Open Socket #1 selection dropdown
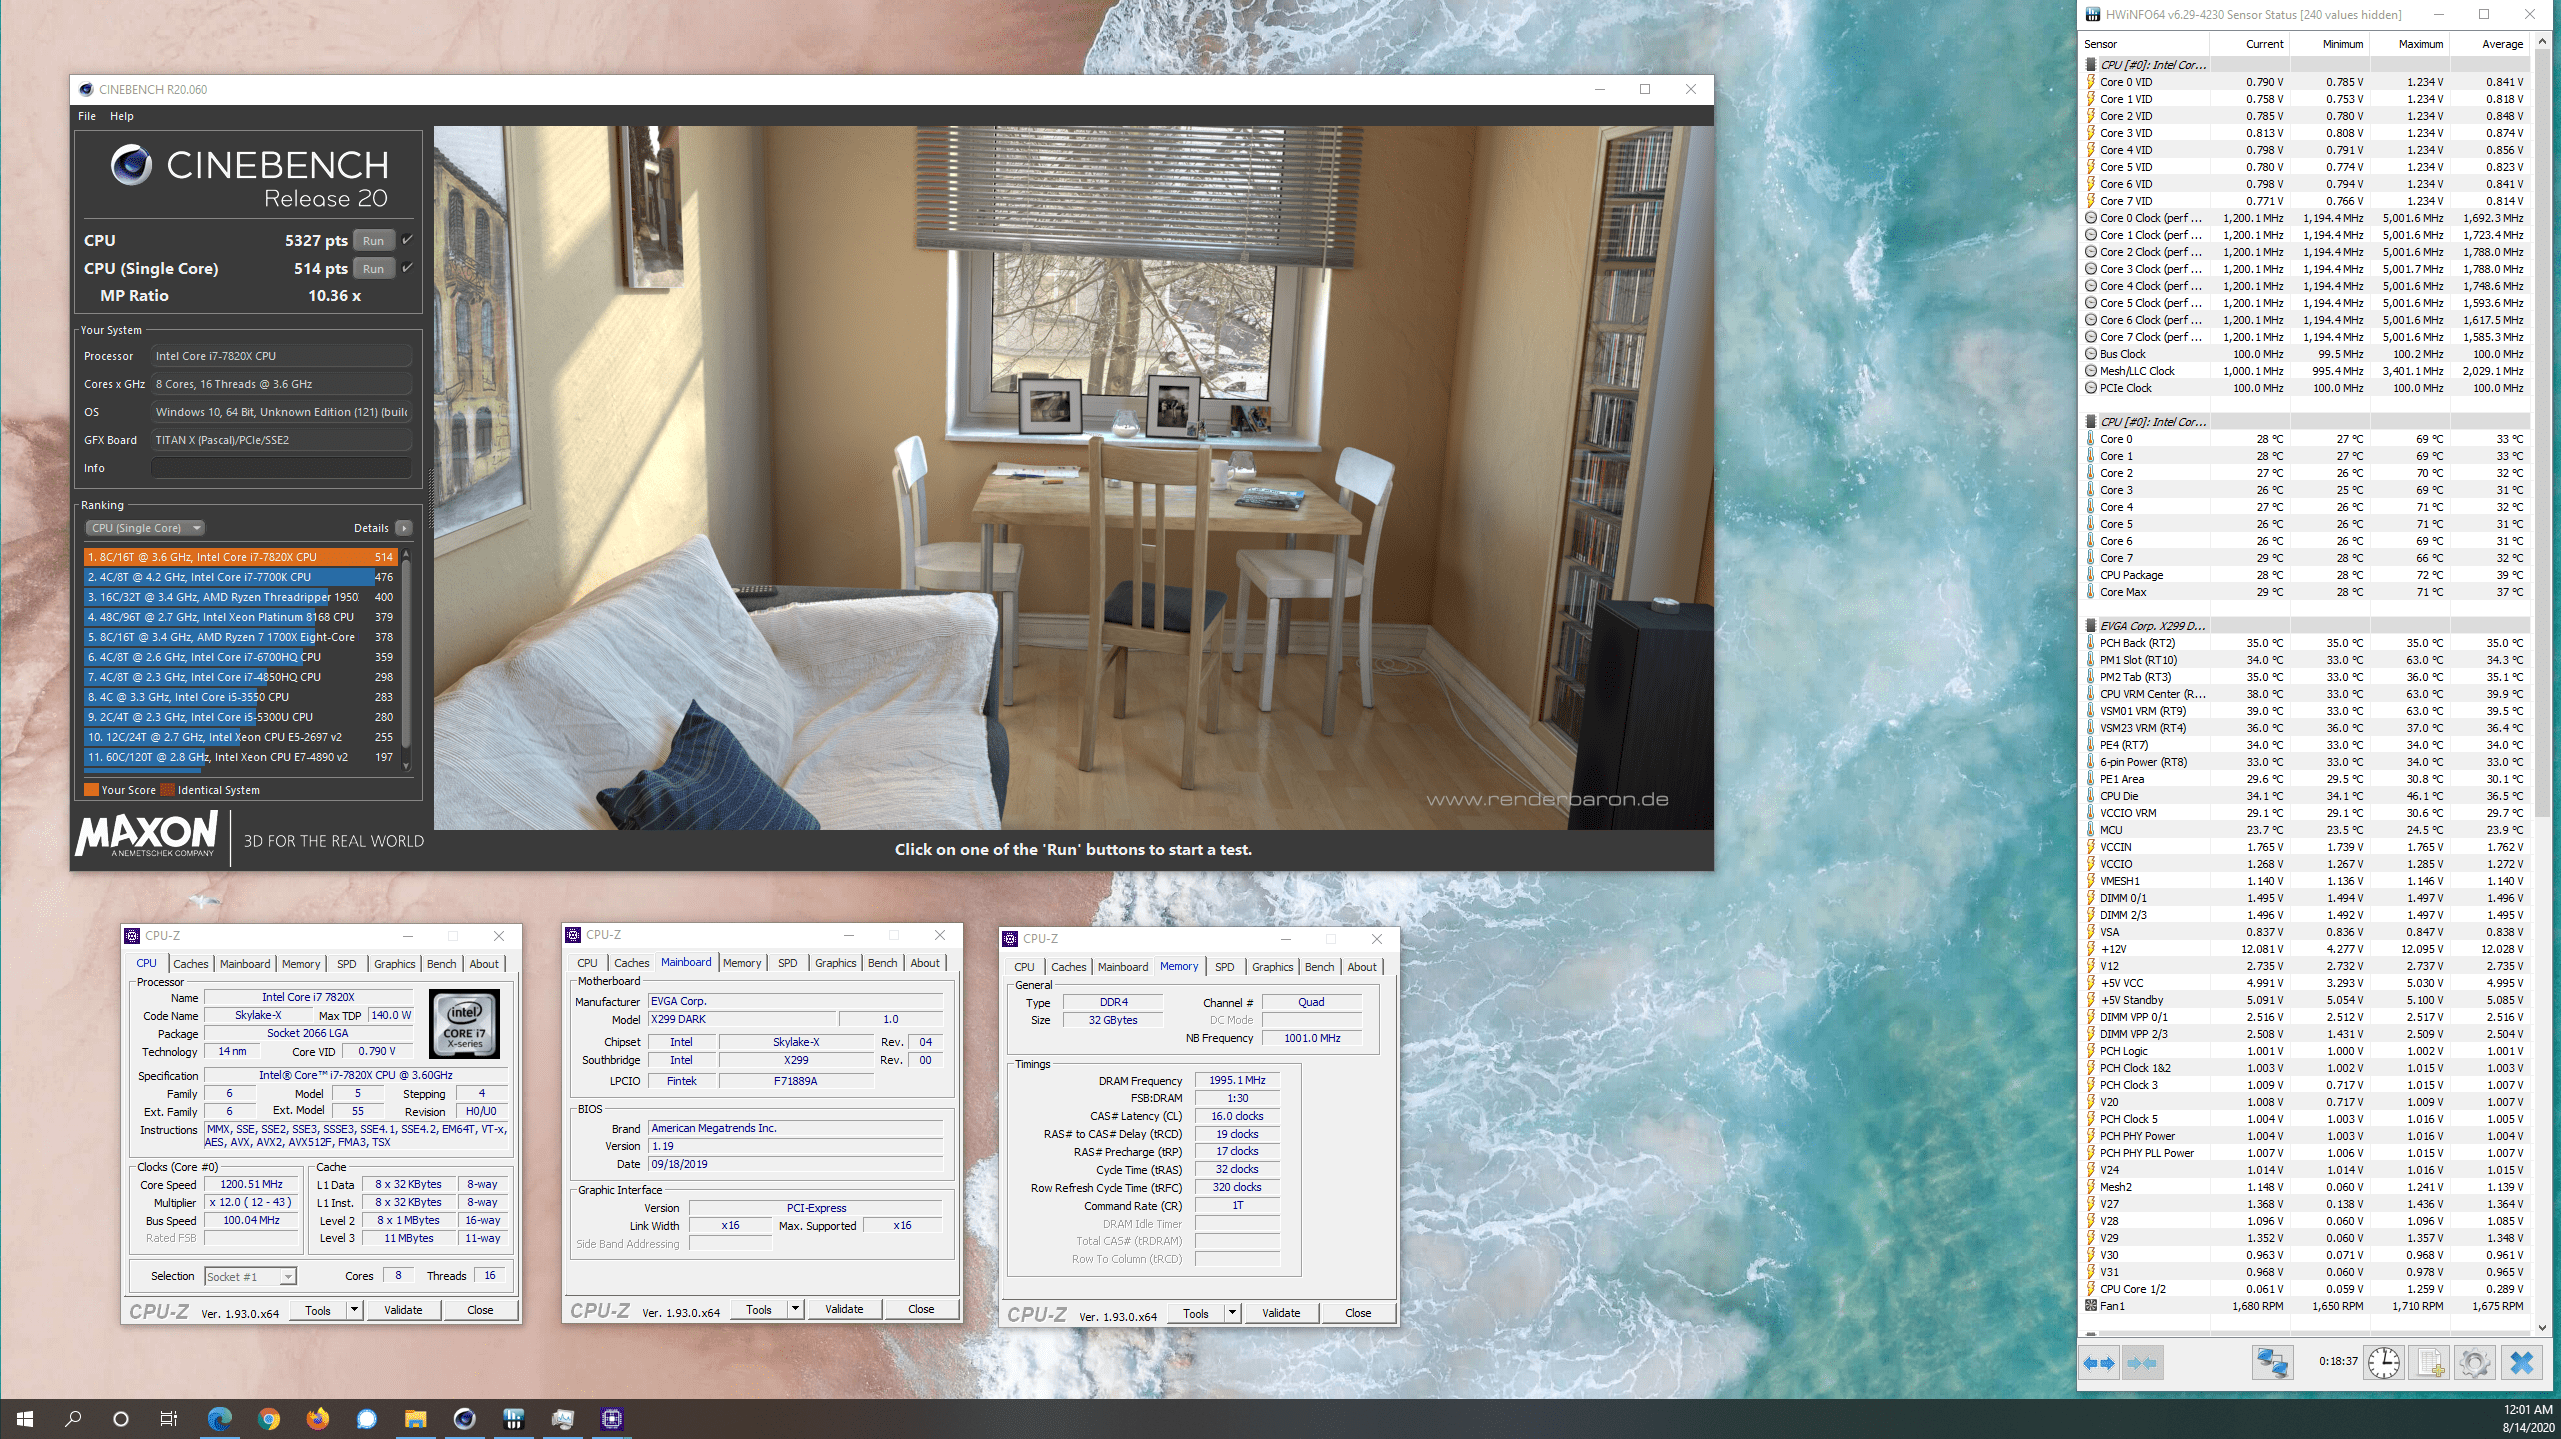 [251, 1277]
